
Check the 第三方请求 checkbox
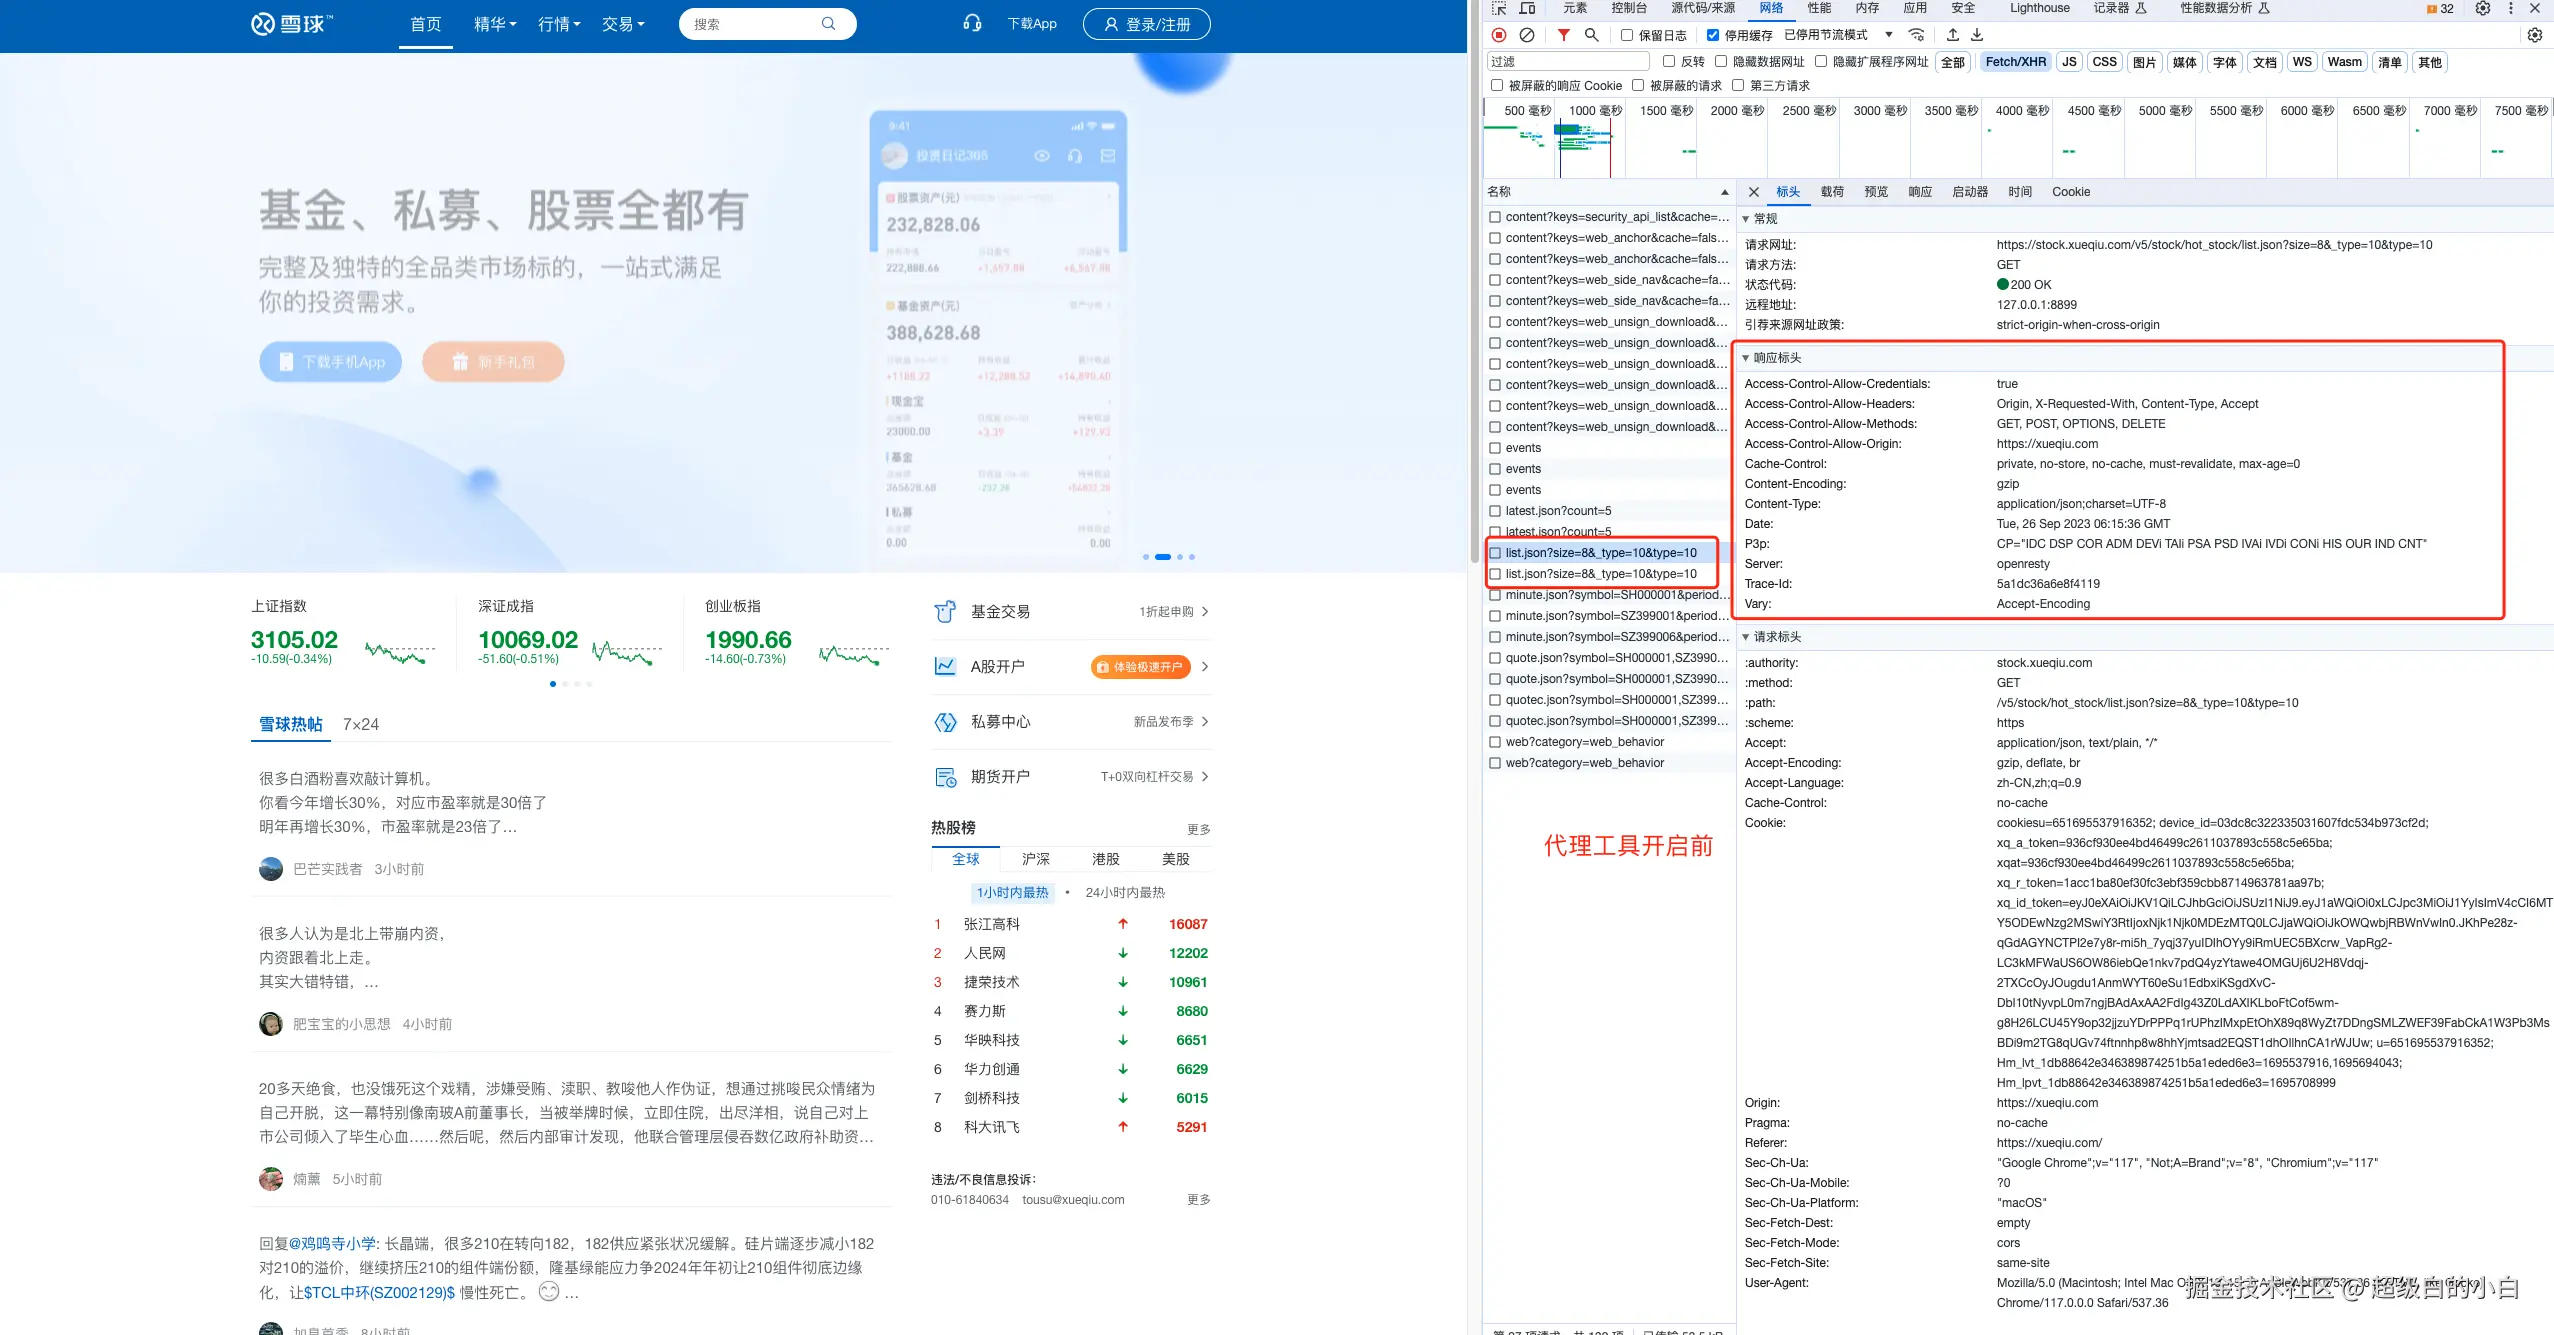coord(1738,86)
